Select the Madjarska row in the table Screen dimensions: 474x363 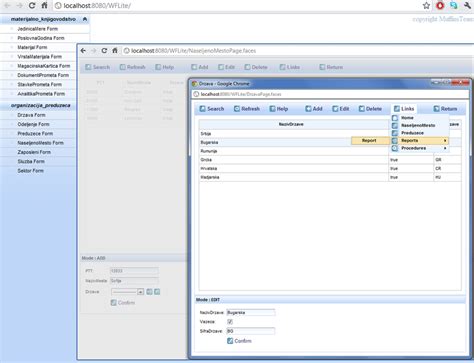(x=330, y=177)
